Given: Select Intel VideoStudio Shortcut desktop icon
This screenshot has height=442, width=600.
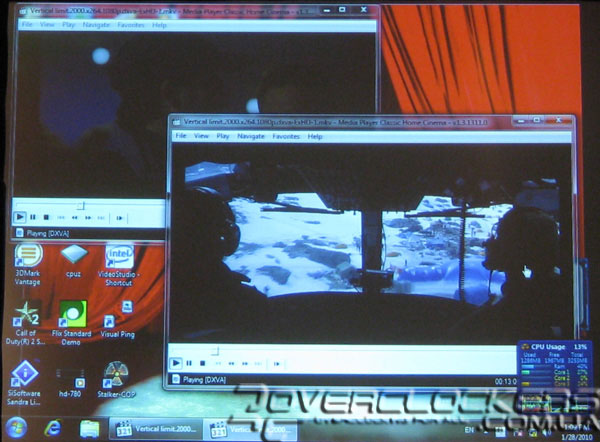Looking at the screenshot, I should pyautogui.click(x=119, y=265).
